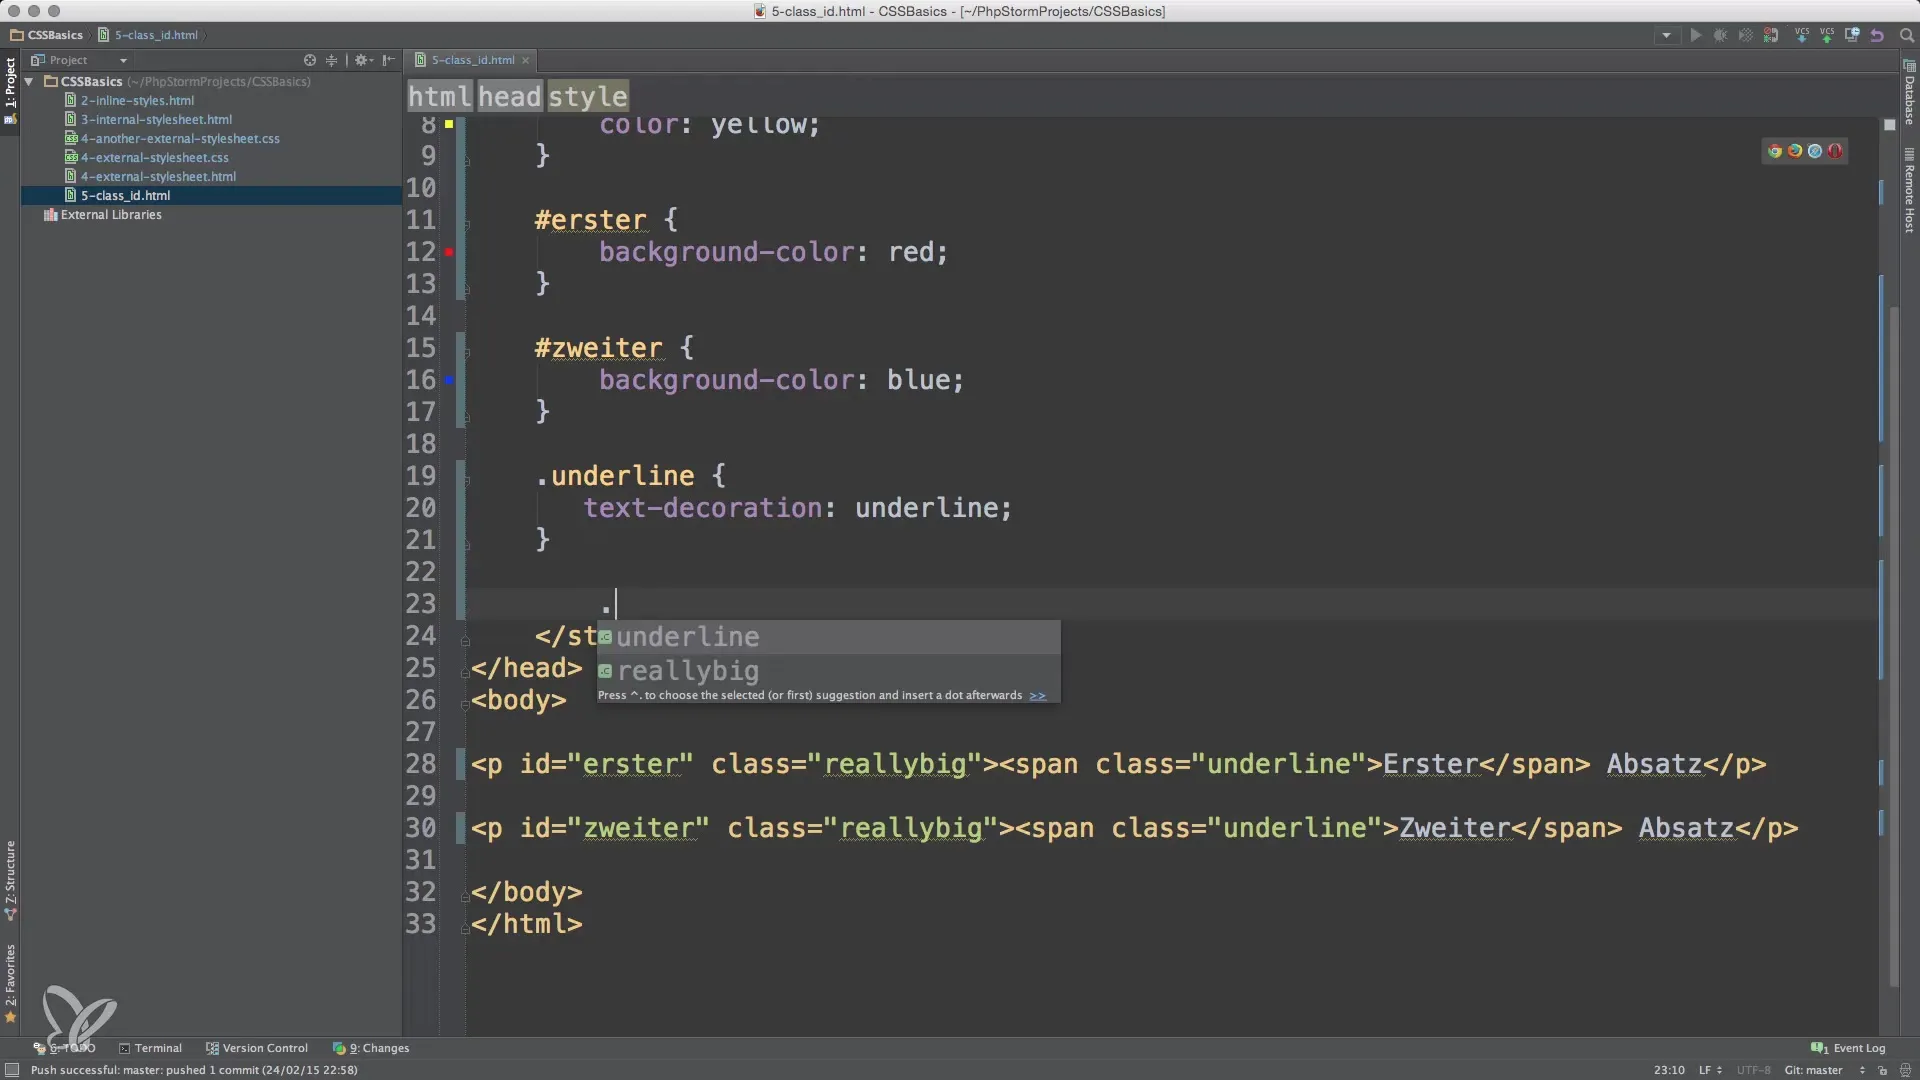Open Project panel settings gear
Viewport: 1920px width, 1080px height.
[x=362, y=60]
